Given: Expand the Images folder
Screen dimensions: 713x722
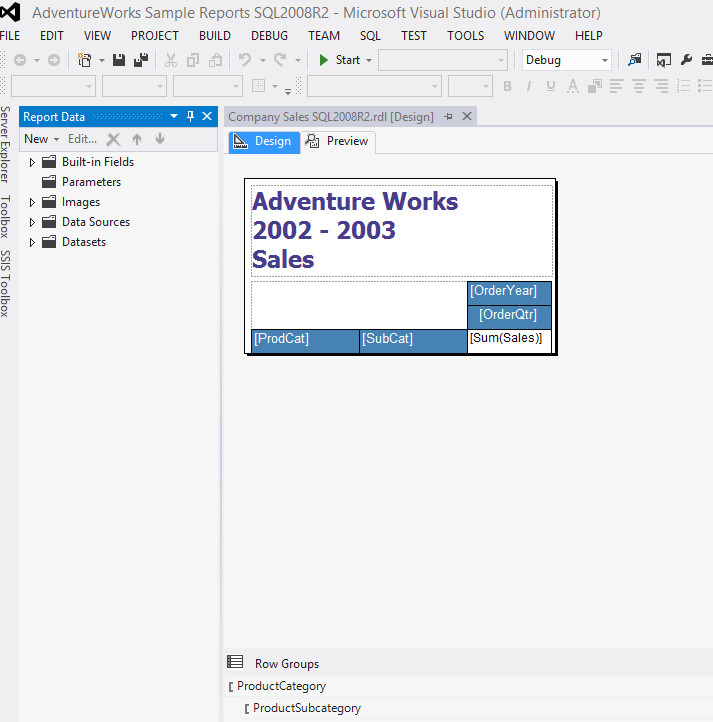Looking at the screenshot, I should 32,202.
